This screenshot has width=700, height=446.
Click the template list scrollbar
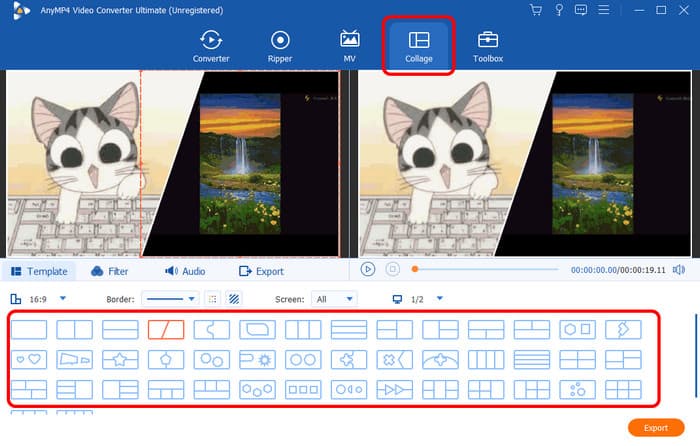(x=696, y=356)
